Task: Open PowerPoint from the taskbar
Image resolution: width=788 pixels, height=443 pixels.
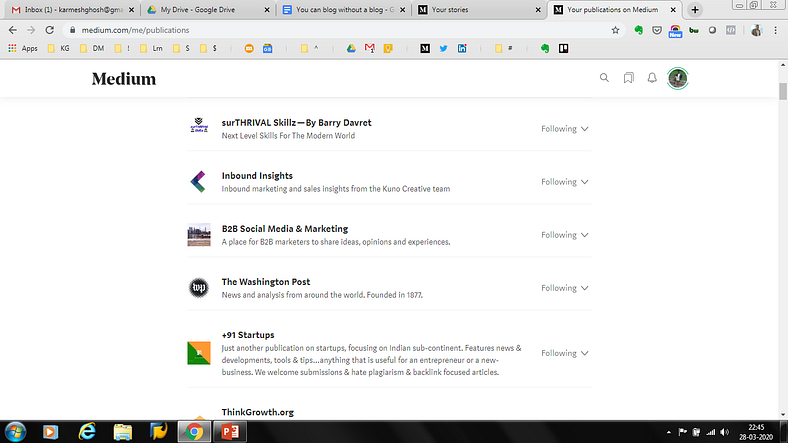Action: [230, 432]
